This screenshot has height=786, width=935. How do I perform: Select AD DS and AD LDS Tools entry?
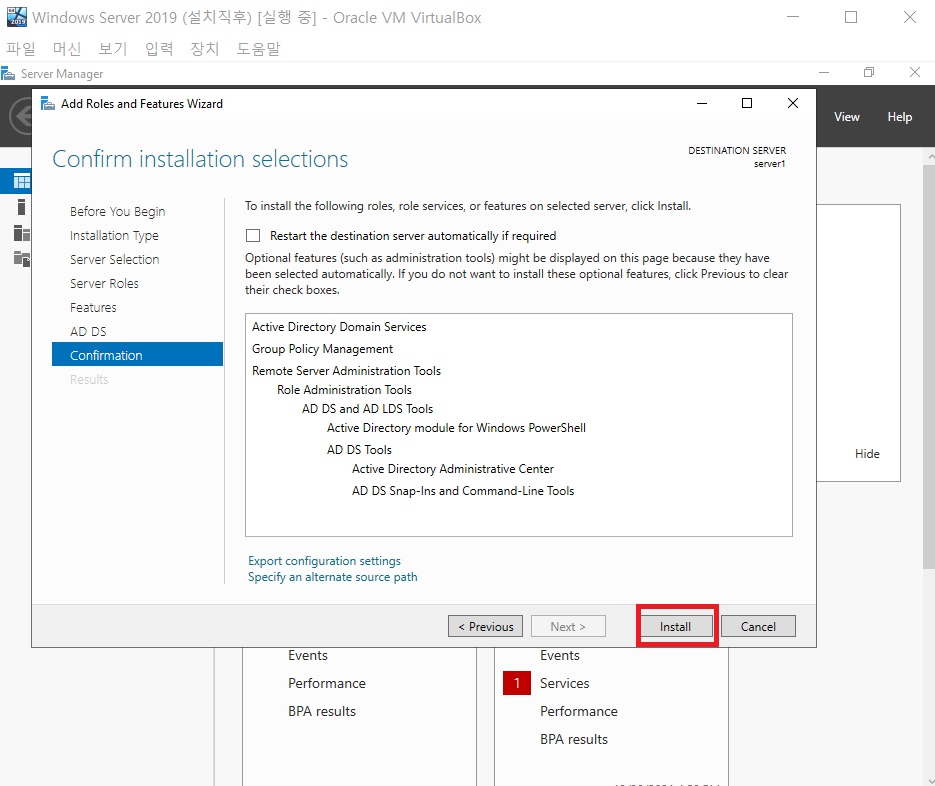click(x=367, y=409)
